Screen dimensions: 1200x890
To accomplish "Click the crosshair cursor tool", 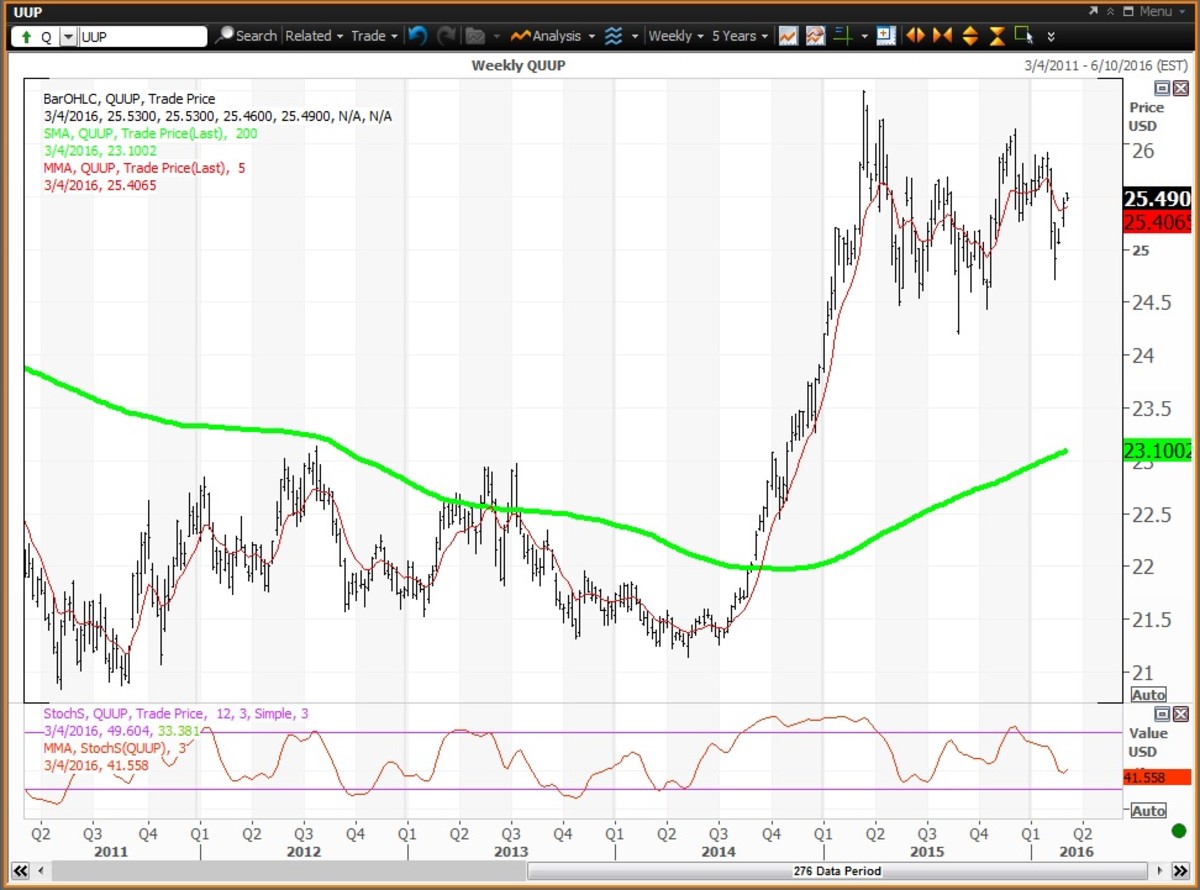I will coord(843,36).
